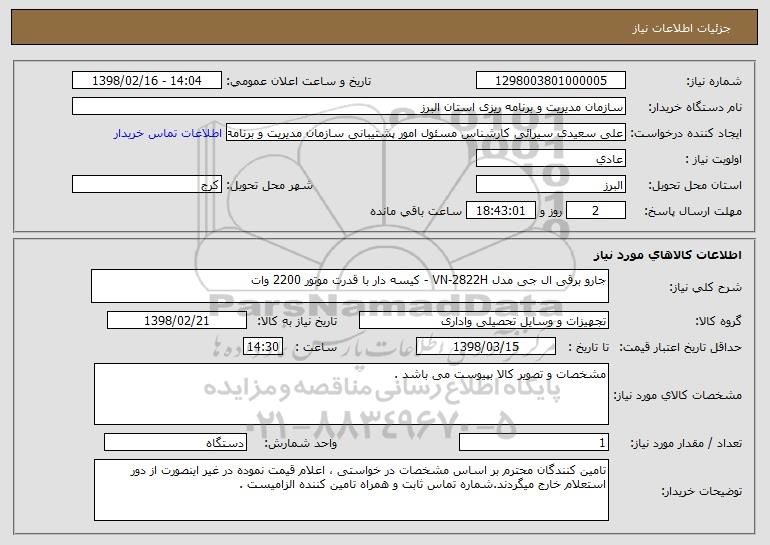Image resolution: width=770 pixels, height=545 pixels.
Task: Select the label 'استان محل تحویل:'
Action: [x=695, y=185]
